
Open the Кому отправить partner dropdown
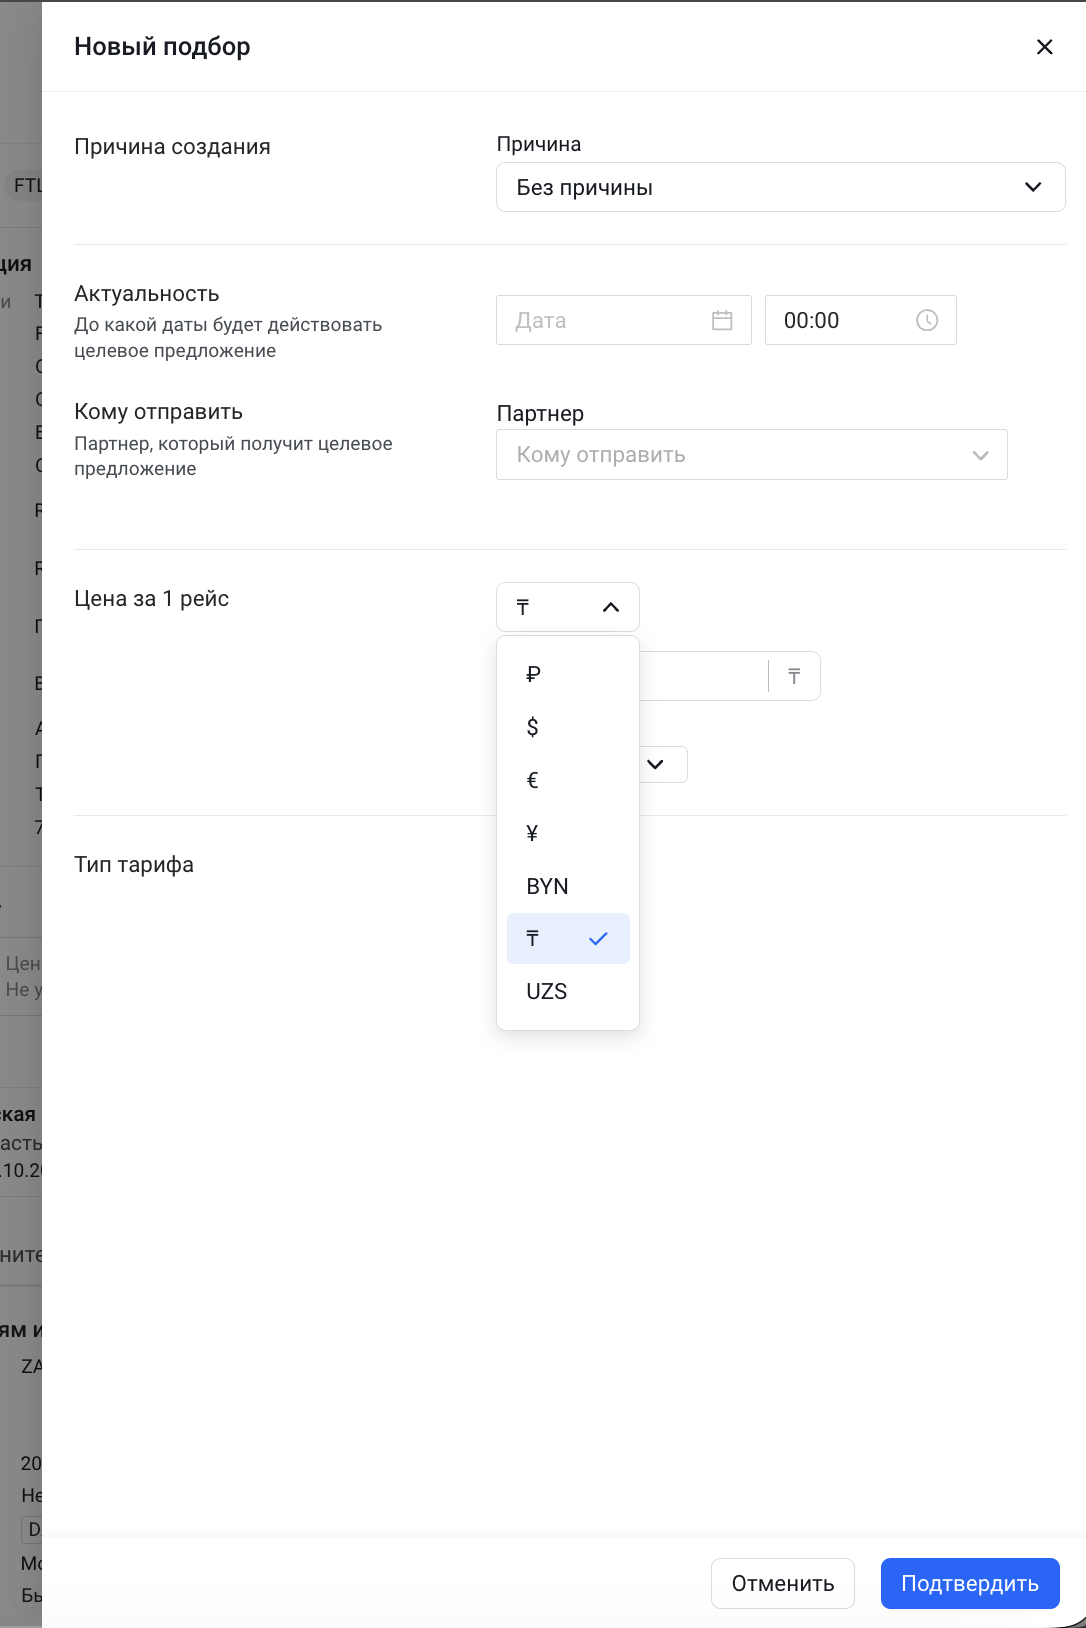click(751, 455)
